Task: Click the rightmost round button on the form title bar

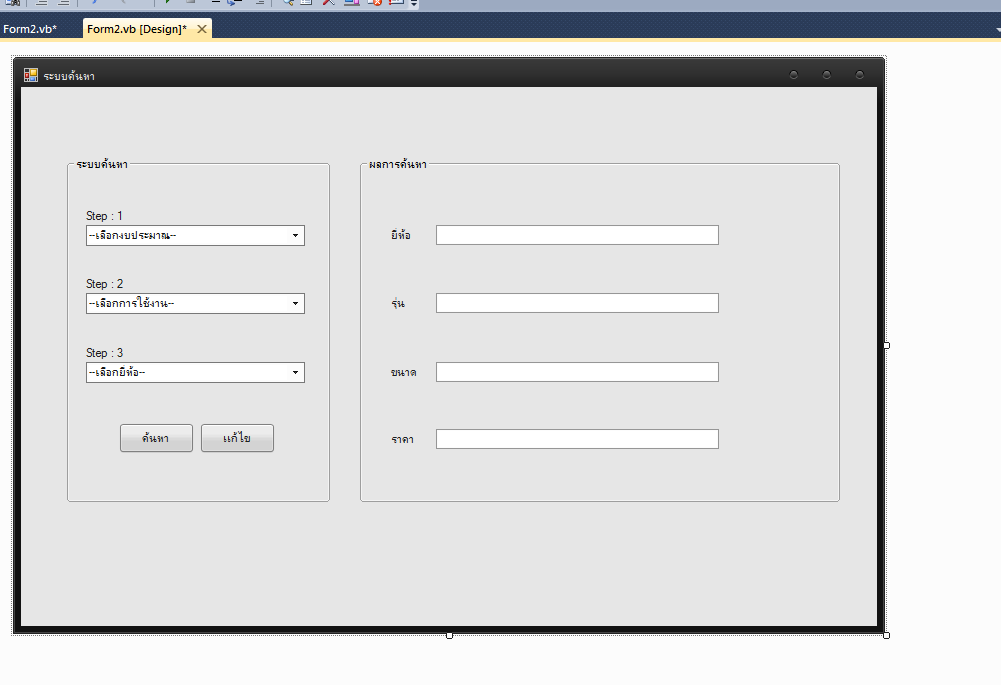Action: pyautogui.click(x=859, y=75)
